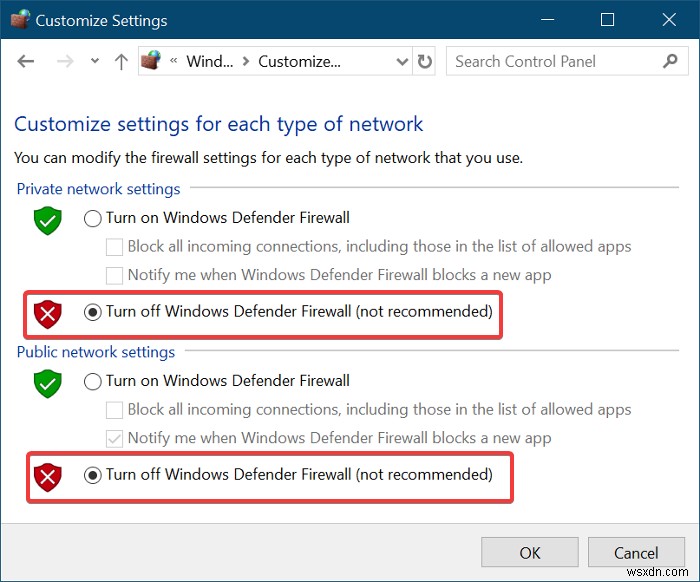The width and height of the screenshot is (700, 582).
Task: Turn off Windows Defender Firewall for private network
Action: (93, 312)
